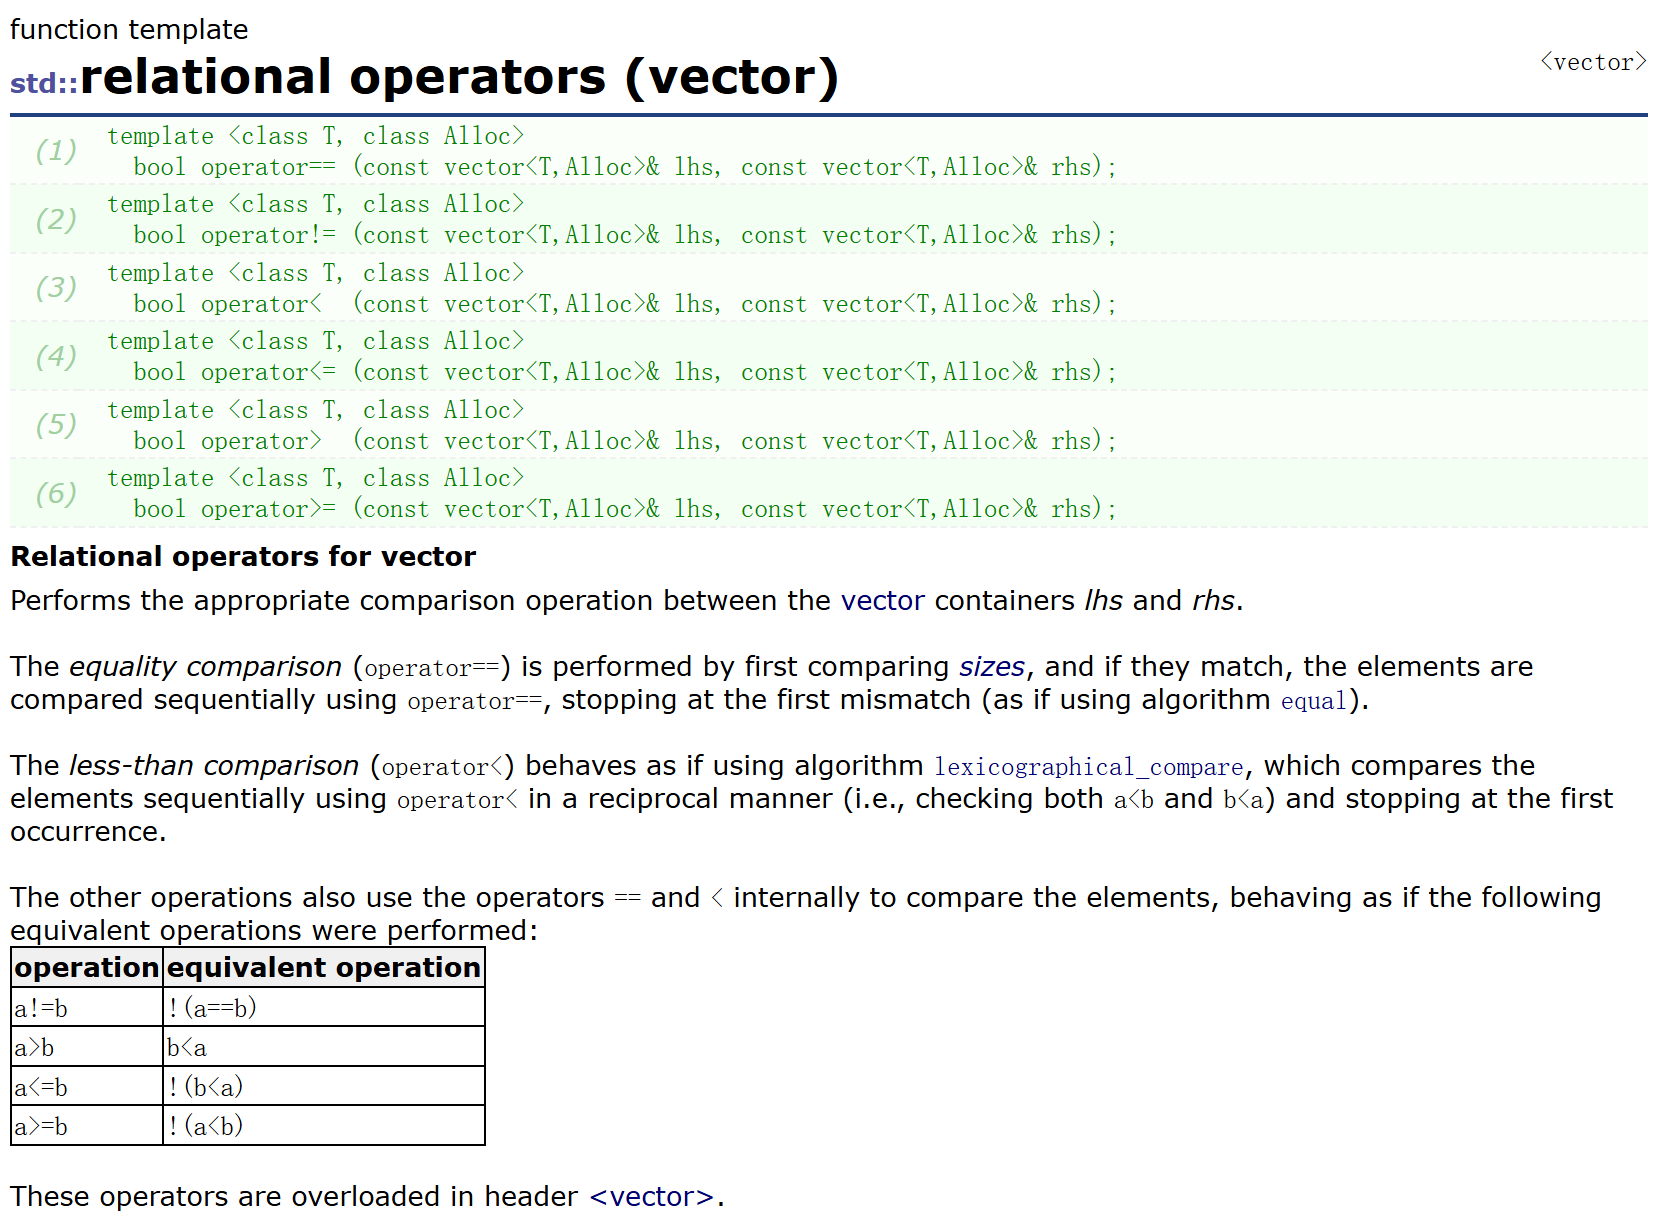Open the 'sizes' link
Viewport: 1680px width, 1230px height.
point(992,666)
